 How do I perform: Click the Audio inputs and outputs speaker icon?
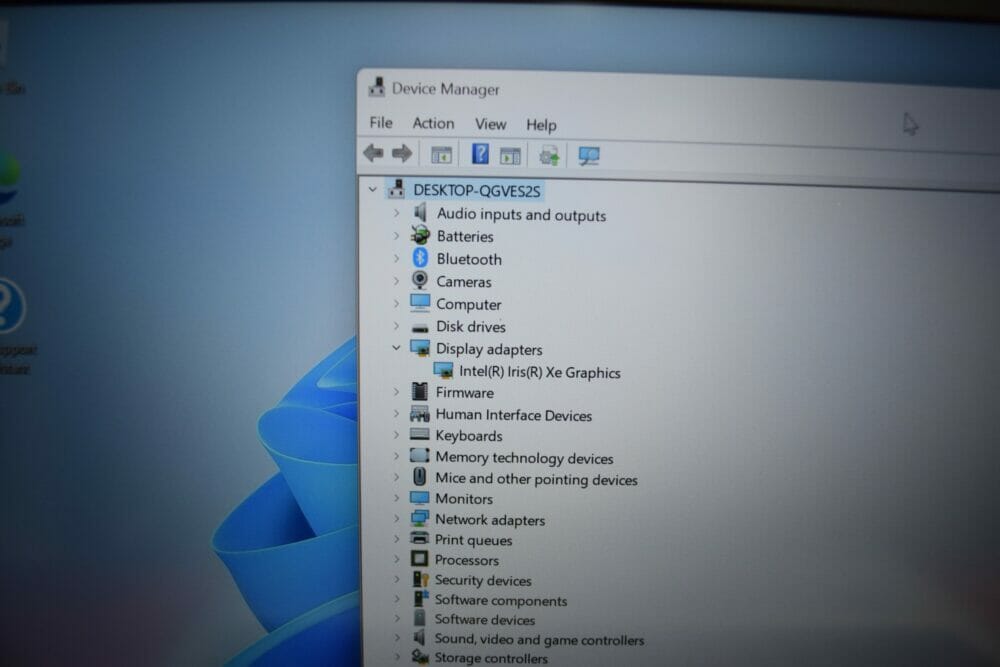coord(420,212)
